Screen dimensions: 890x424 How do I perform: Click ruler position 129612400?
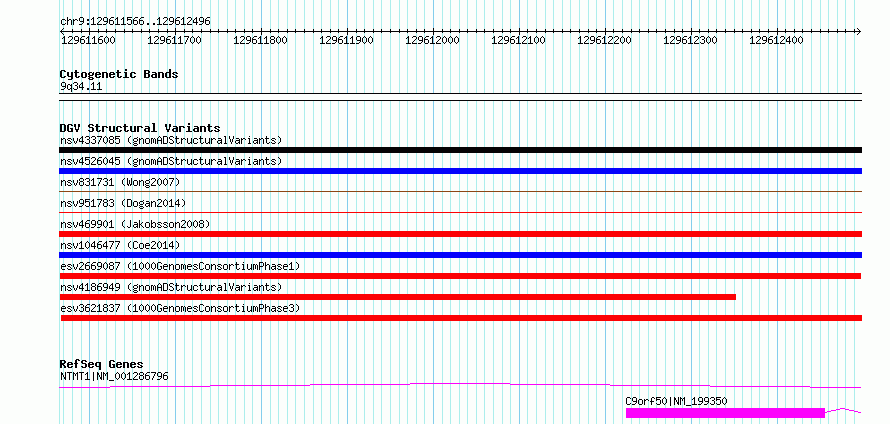point(776,40)
